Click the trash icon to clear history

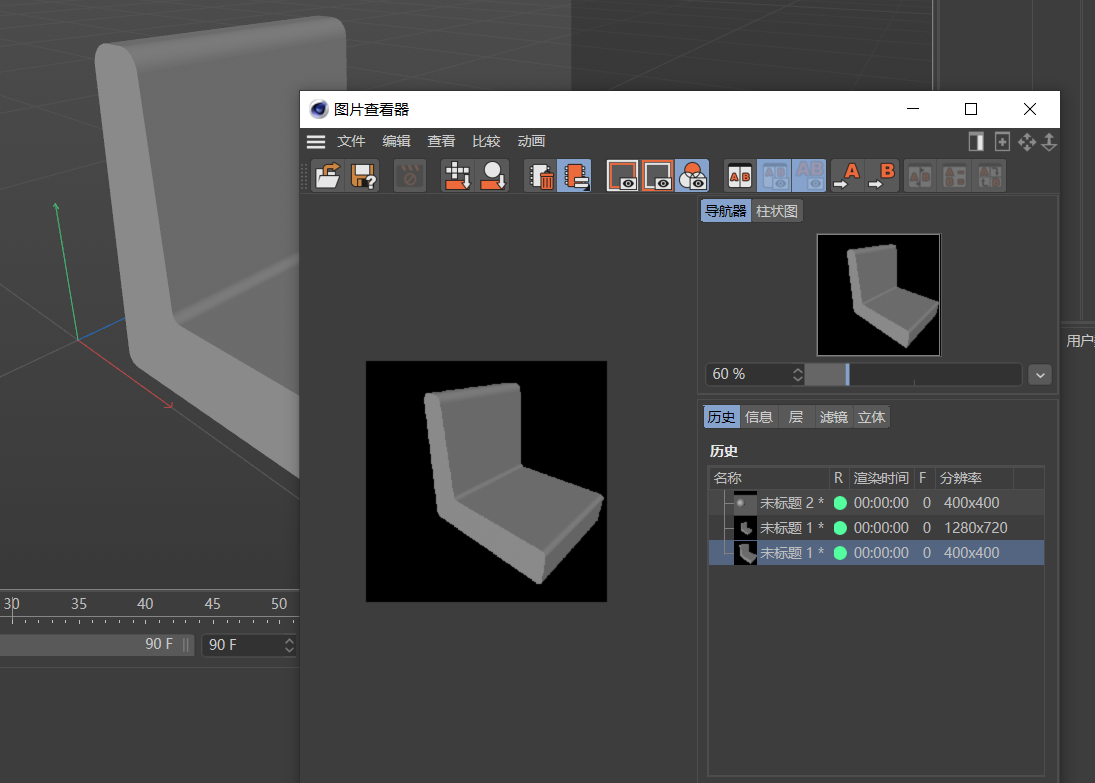point(541,176)
